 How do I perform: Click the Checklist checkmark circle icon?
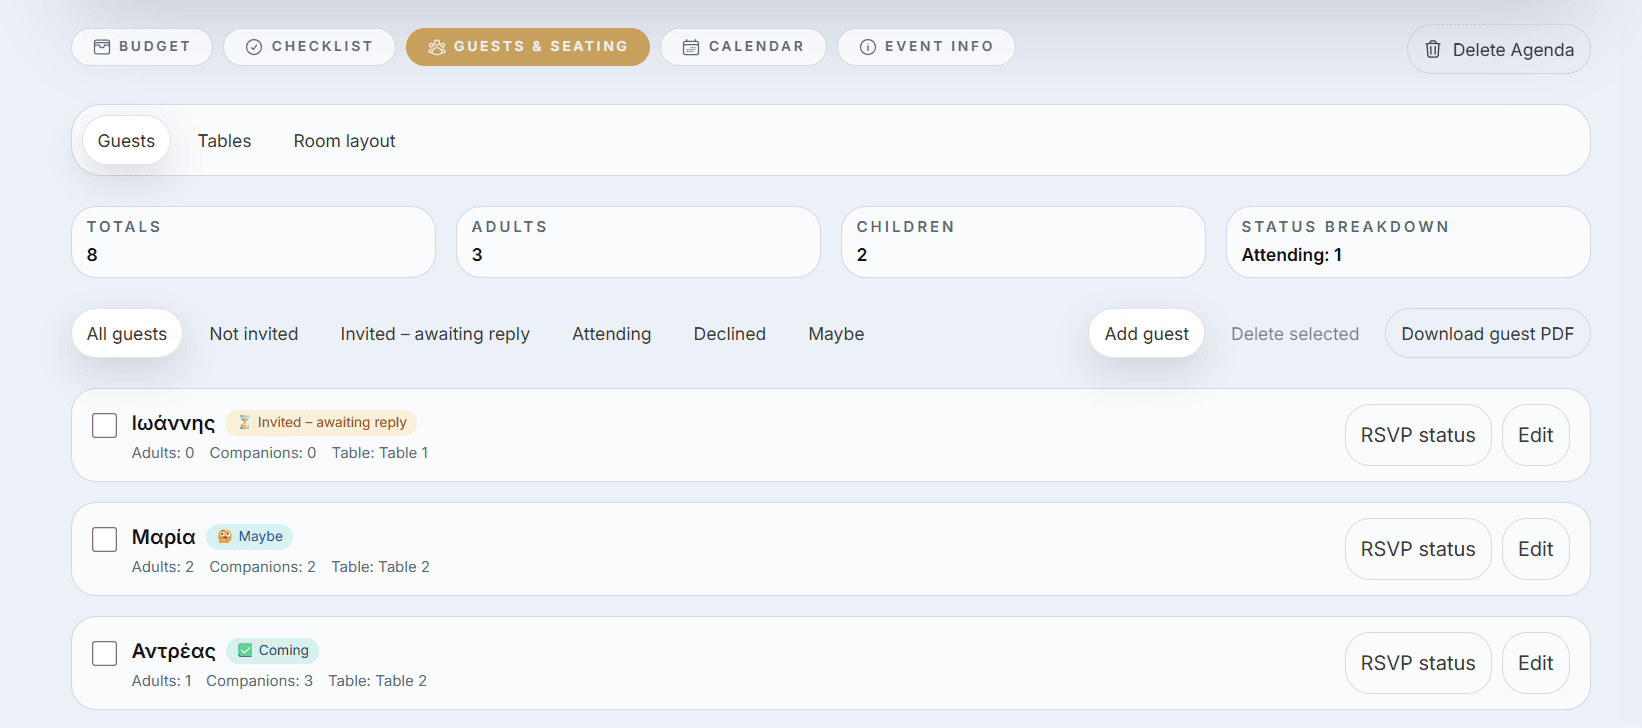(254, 47)
